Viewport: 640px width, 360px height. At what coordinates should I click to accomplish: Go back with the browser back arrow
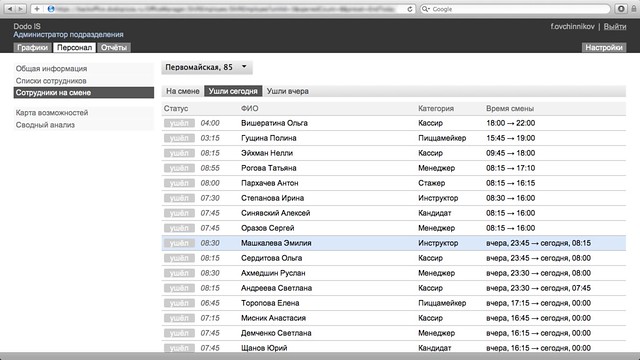(x=10, y=9)
